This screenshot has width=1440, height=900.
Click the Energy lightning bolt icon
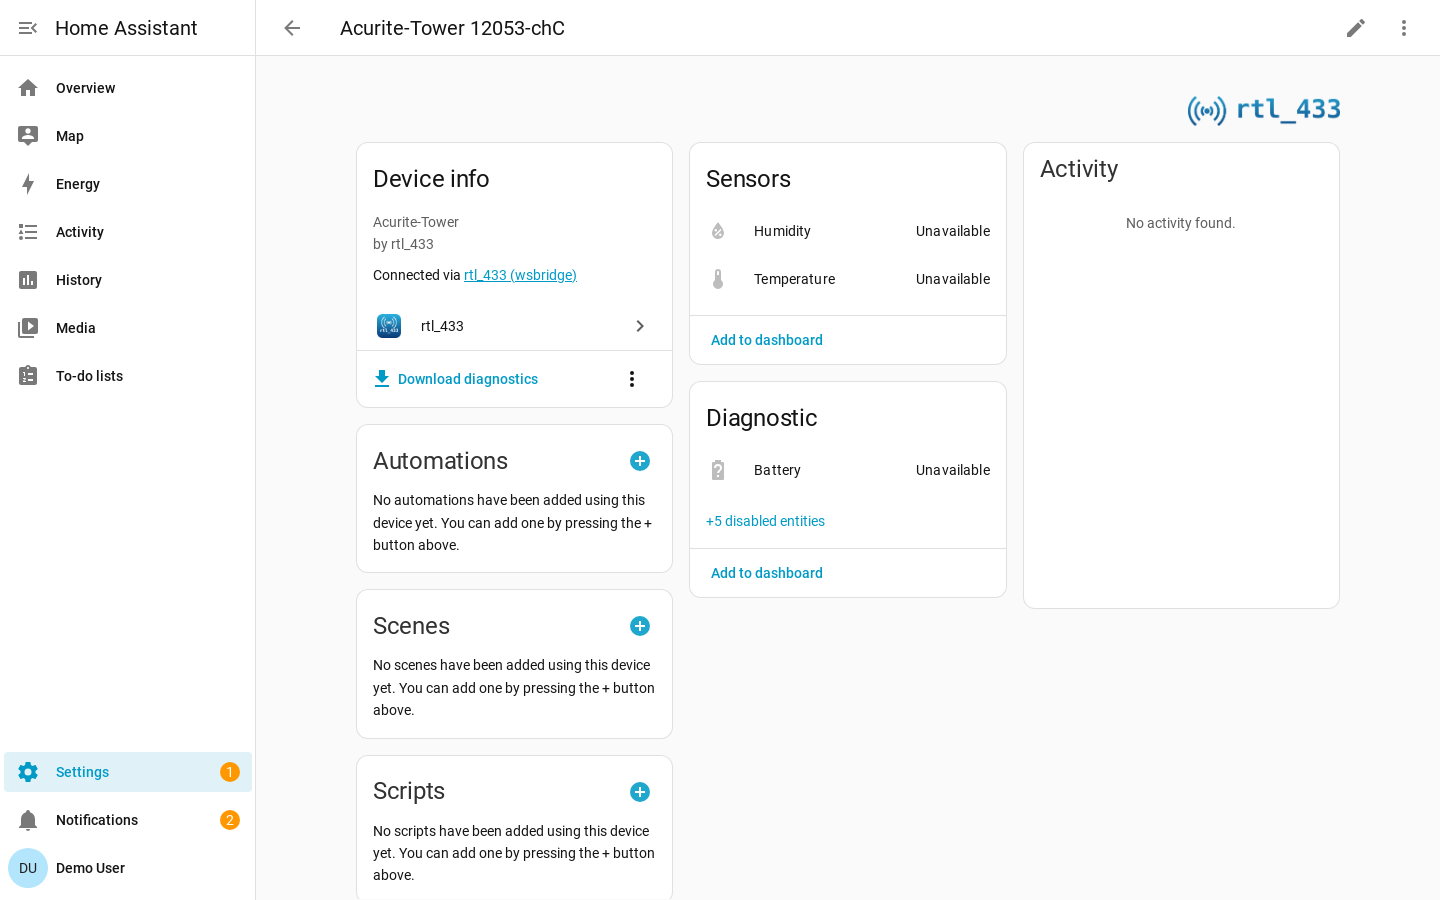tap(28, 184)
